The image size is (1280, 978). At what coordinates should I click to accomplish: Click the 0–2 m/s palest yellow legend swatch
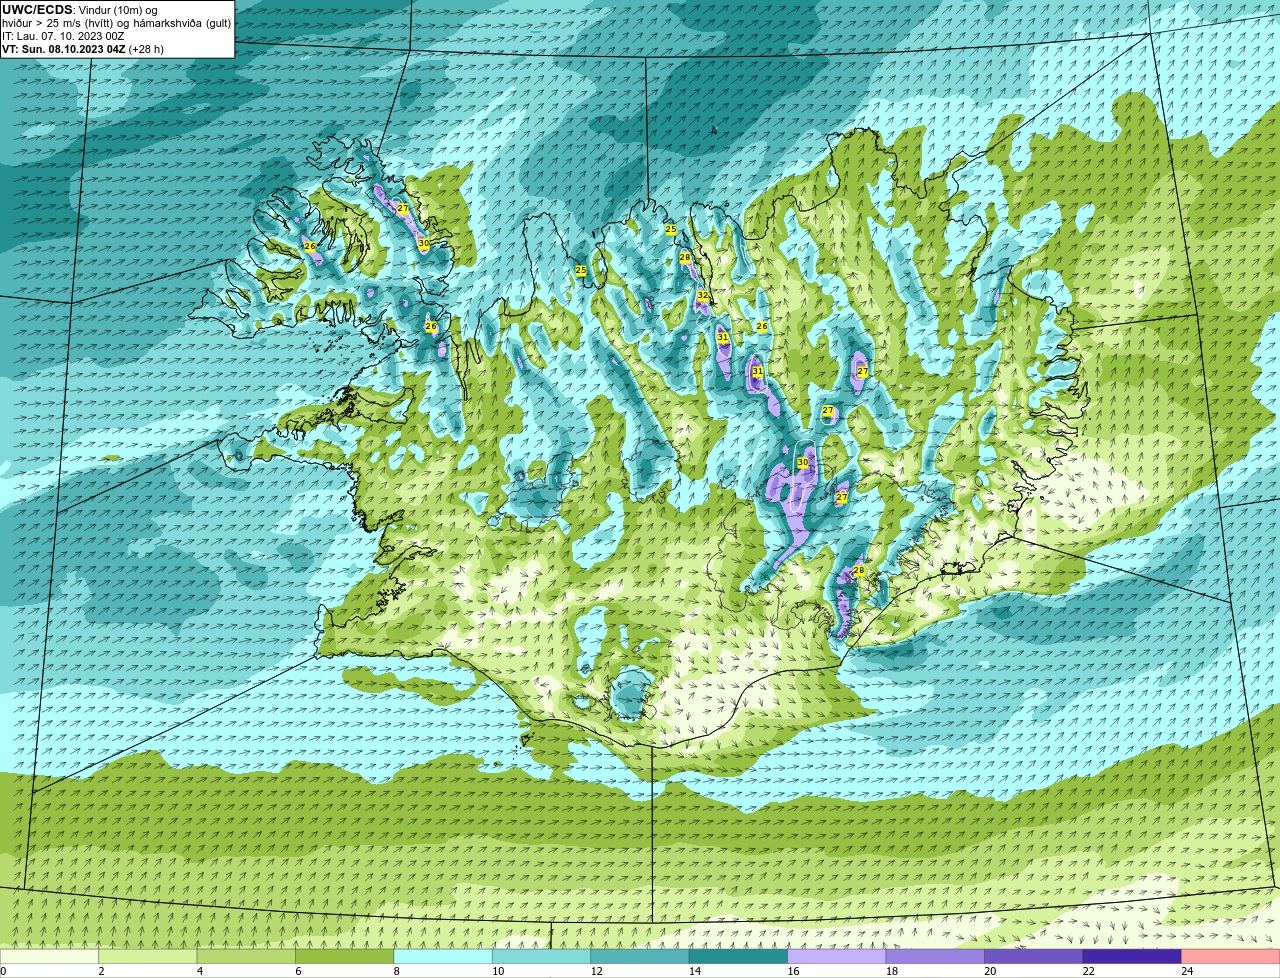[x=50, y=957]
